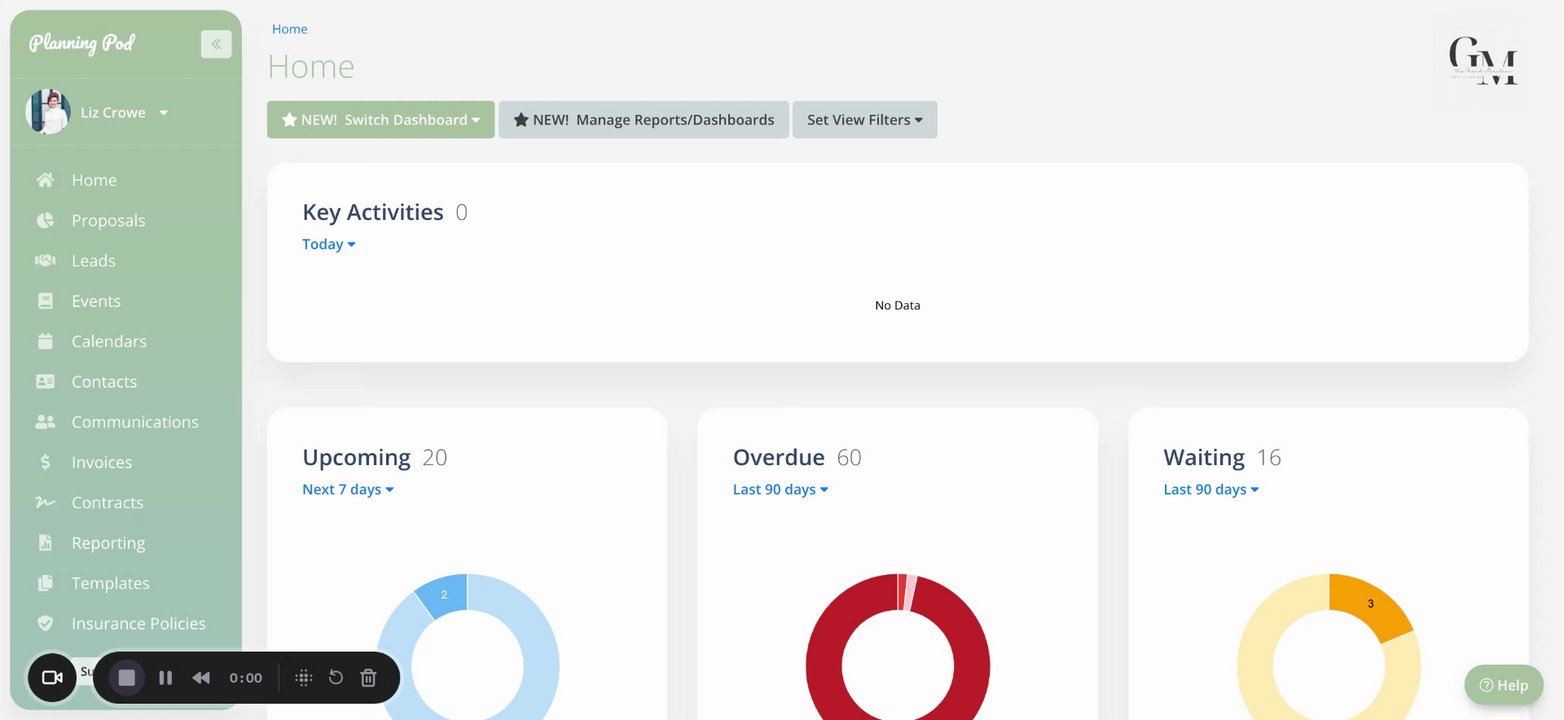Image resolution: width=1564 pixels, height=720 pixels.
Task: Click the Insurance Policies shield icon
Action: point(45,623)
